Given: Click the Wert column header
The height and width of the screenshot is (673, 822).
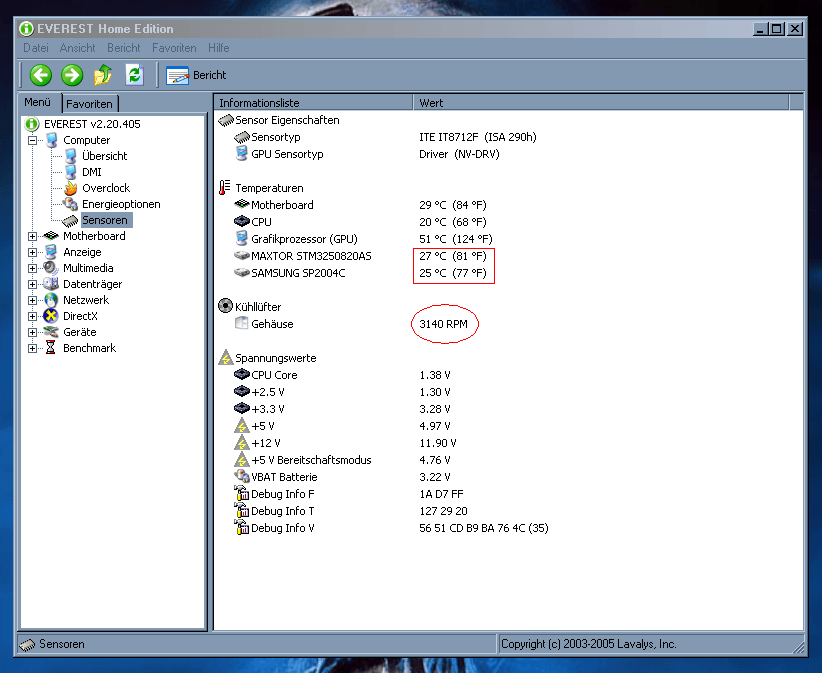Looking at the screenshot, I should (601, 103).
